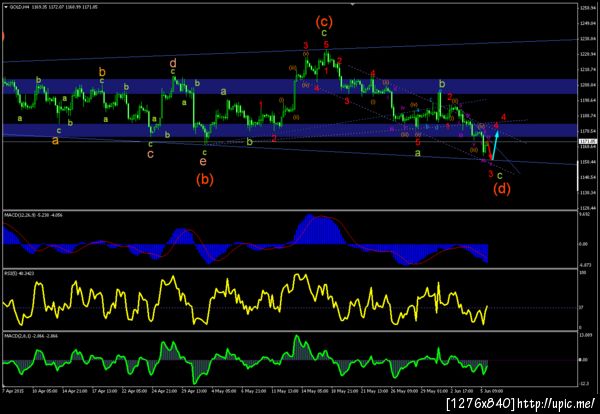Click the 22 Apr 05:00 time label
This screenshot has width=600, height=414.
134,391
